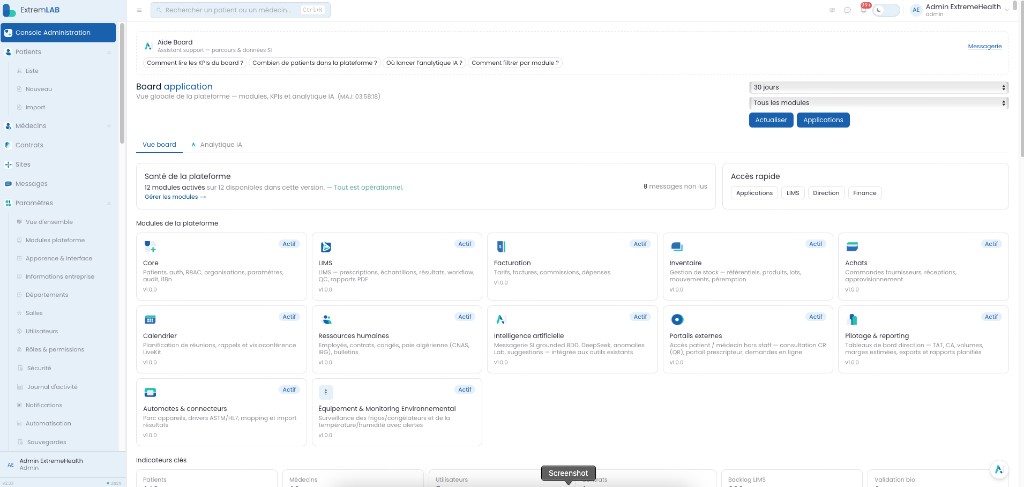Screen dimensions: 1024x487
Task: Collapse the Paramètres sidebar section chevron
Action: (109, 203)
